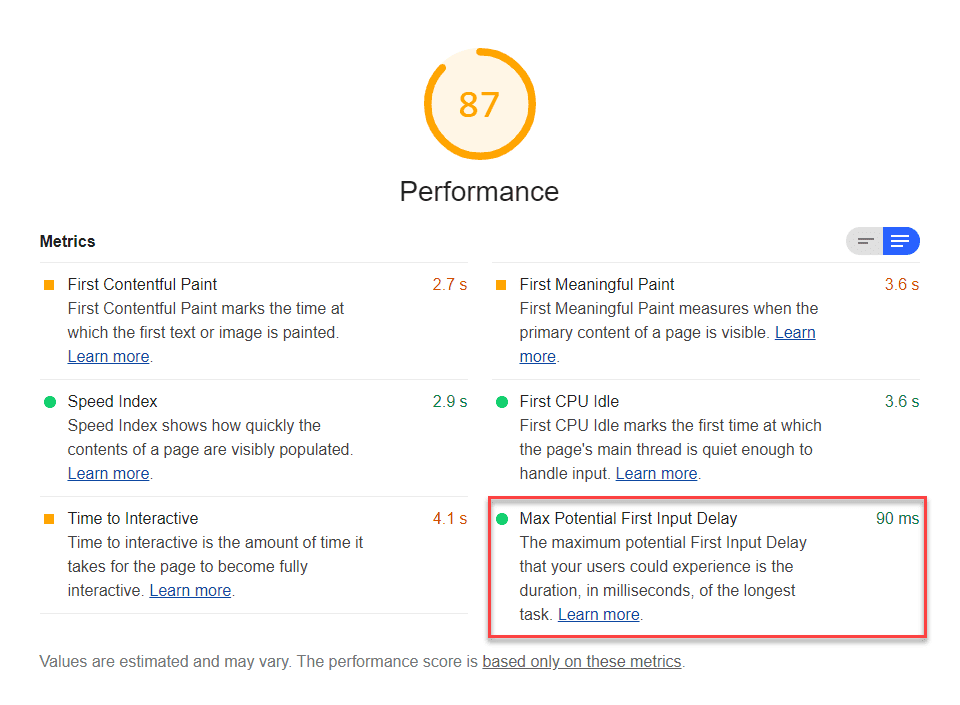Click the orange square beside Time to Interactive
This screenshot has width=960, height=705.
click(48, 518)
